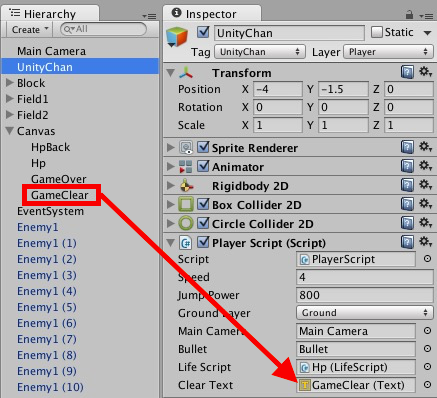Click the object name field UnityChan
The width and height of the screenshot is (437, 398).
click(x=289, y=33)
